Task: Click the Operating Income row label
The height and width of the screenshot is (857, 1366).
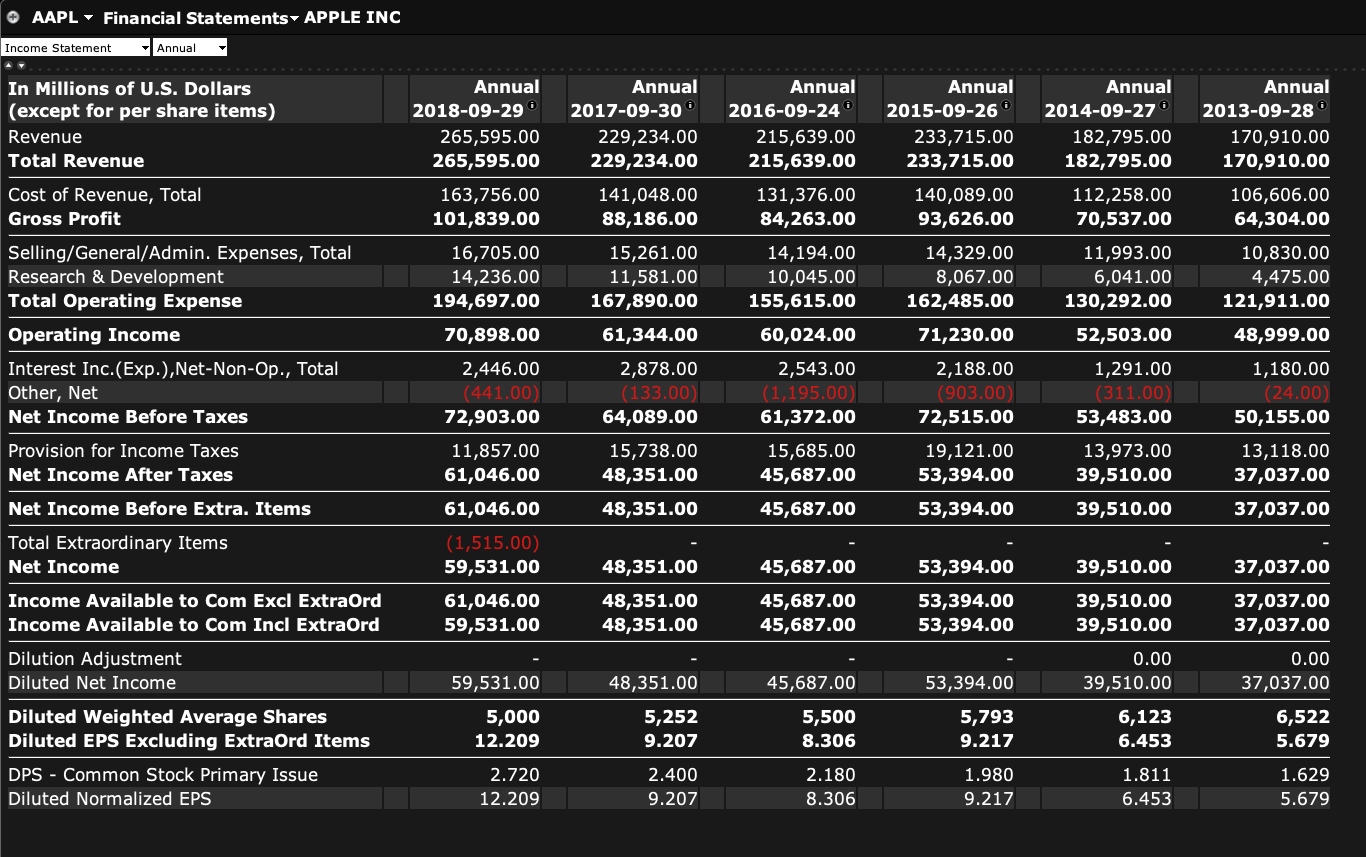Action: tap(94, 335)
